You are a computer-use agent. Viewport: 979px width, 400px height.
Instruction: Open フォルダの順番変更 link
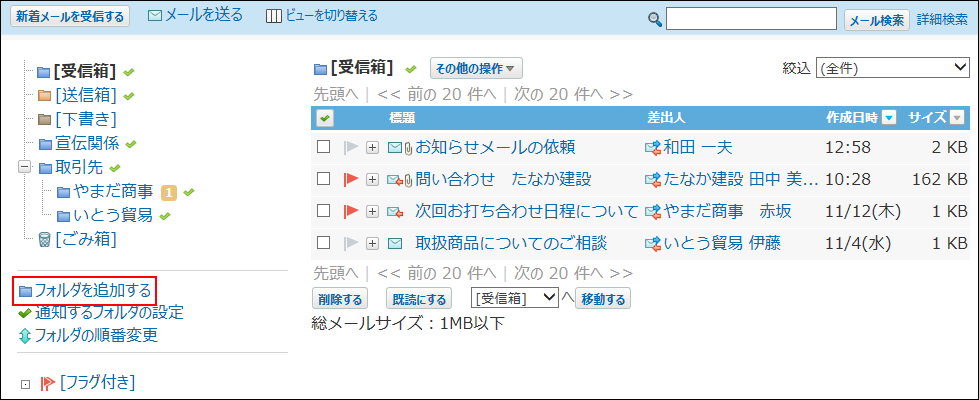pyautogui.click(x=96, y=335)
